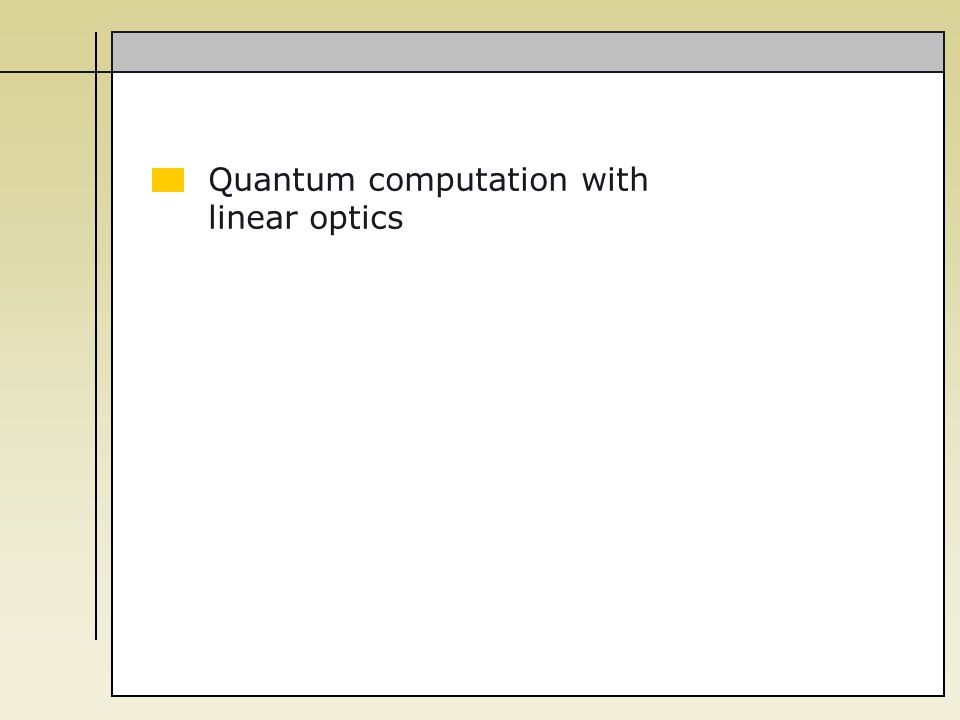960x720 pixels.
Task: Click the bottom border of the white box
Action: (528, 696)
